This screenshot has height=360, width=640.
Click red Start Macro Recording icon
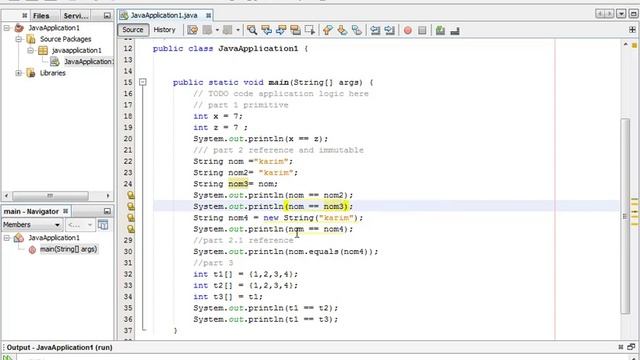[407, 30]
